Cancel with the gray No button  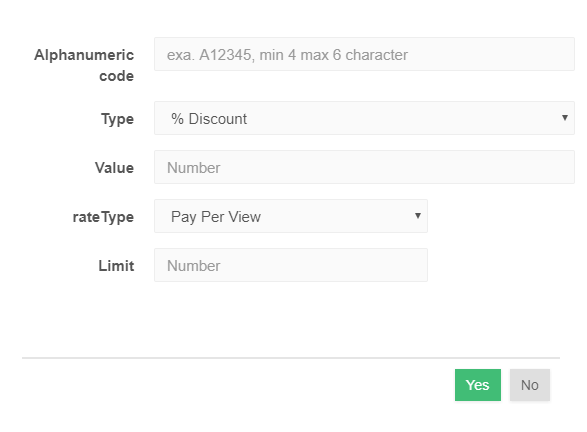530,385
